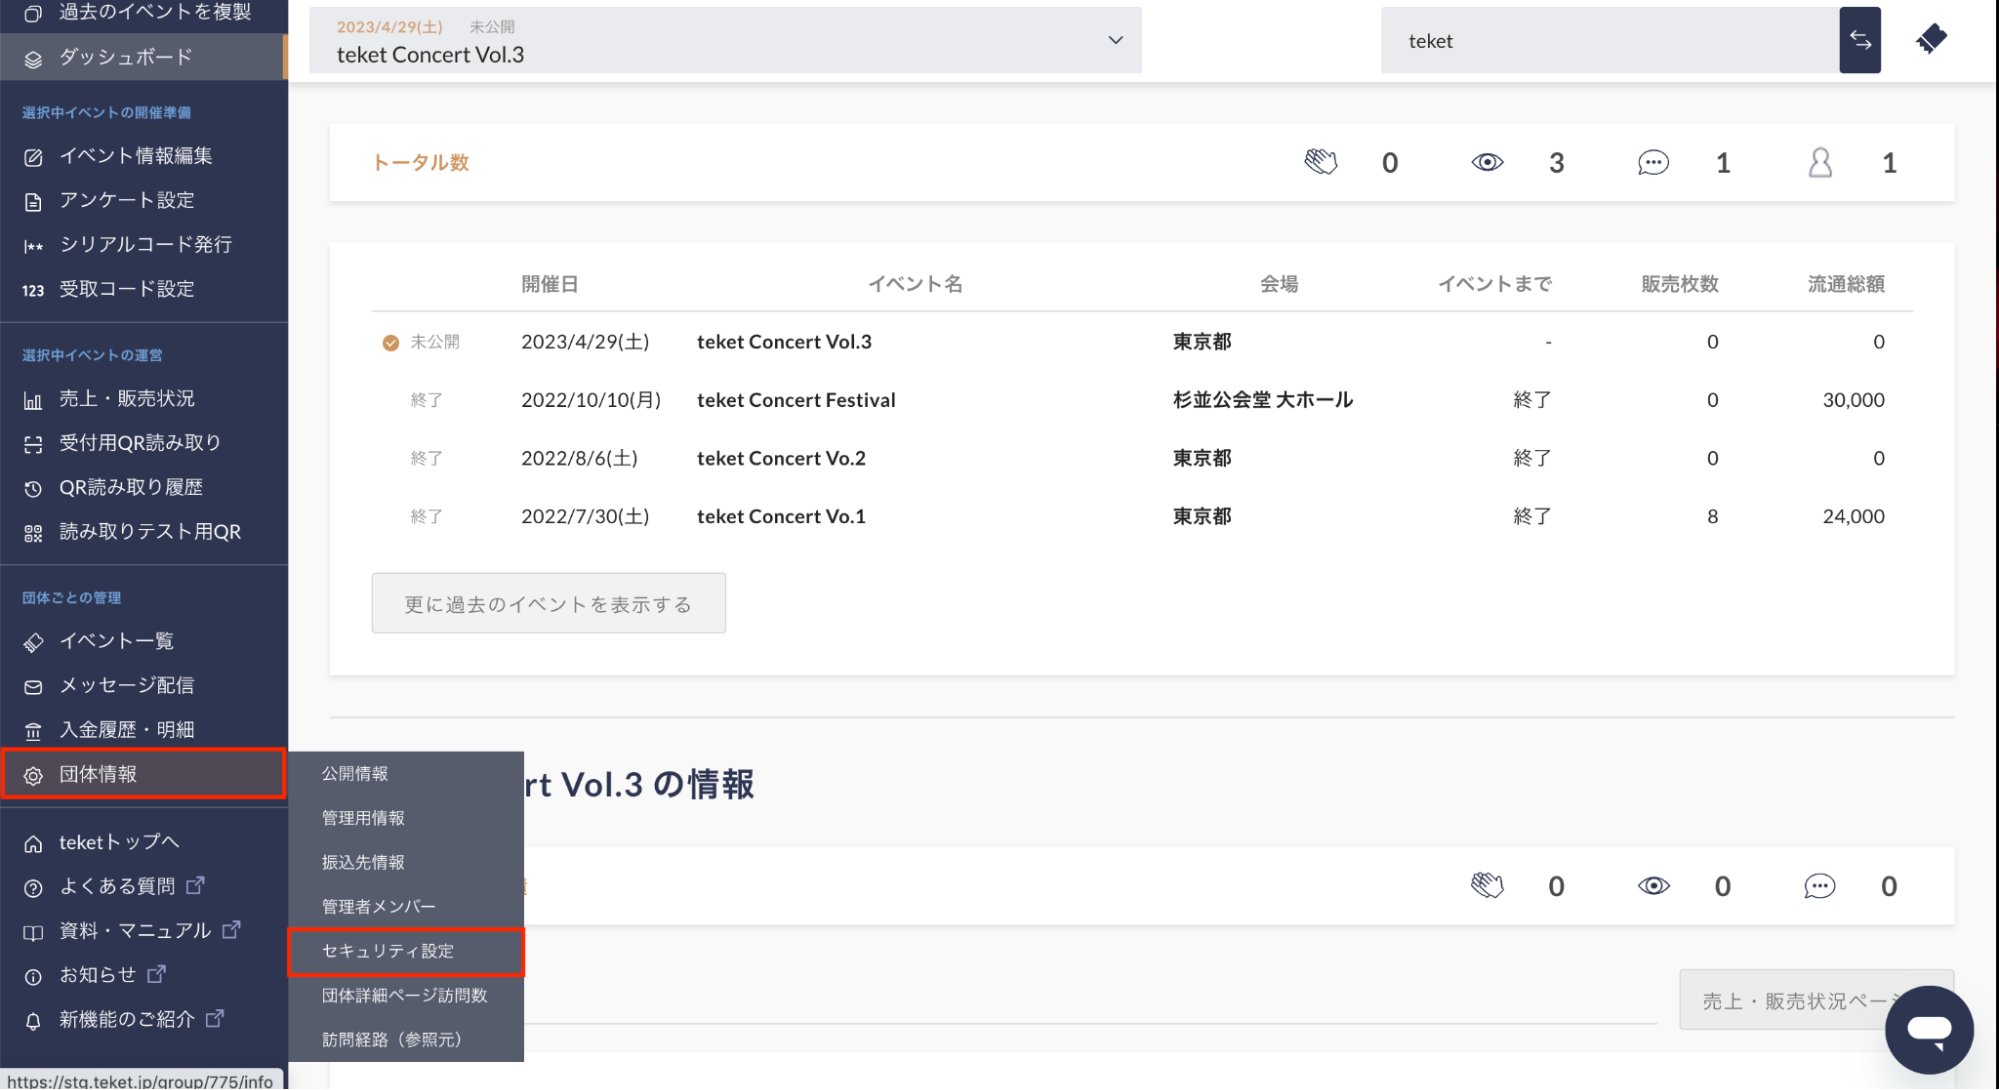The height and width of the screenshot is (1090, 1999).
Task: Click the トータル数 heading
Action: pyautogui.click(x=420, y=162)
